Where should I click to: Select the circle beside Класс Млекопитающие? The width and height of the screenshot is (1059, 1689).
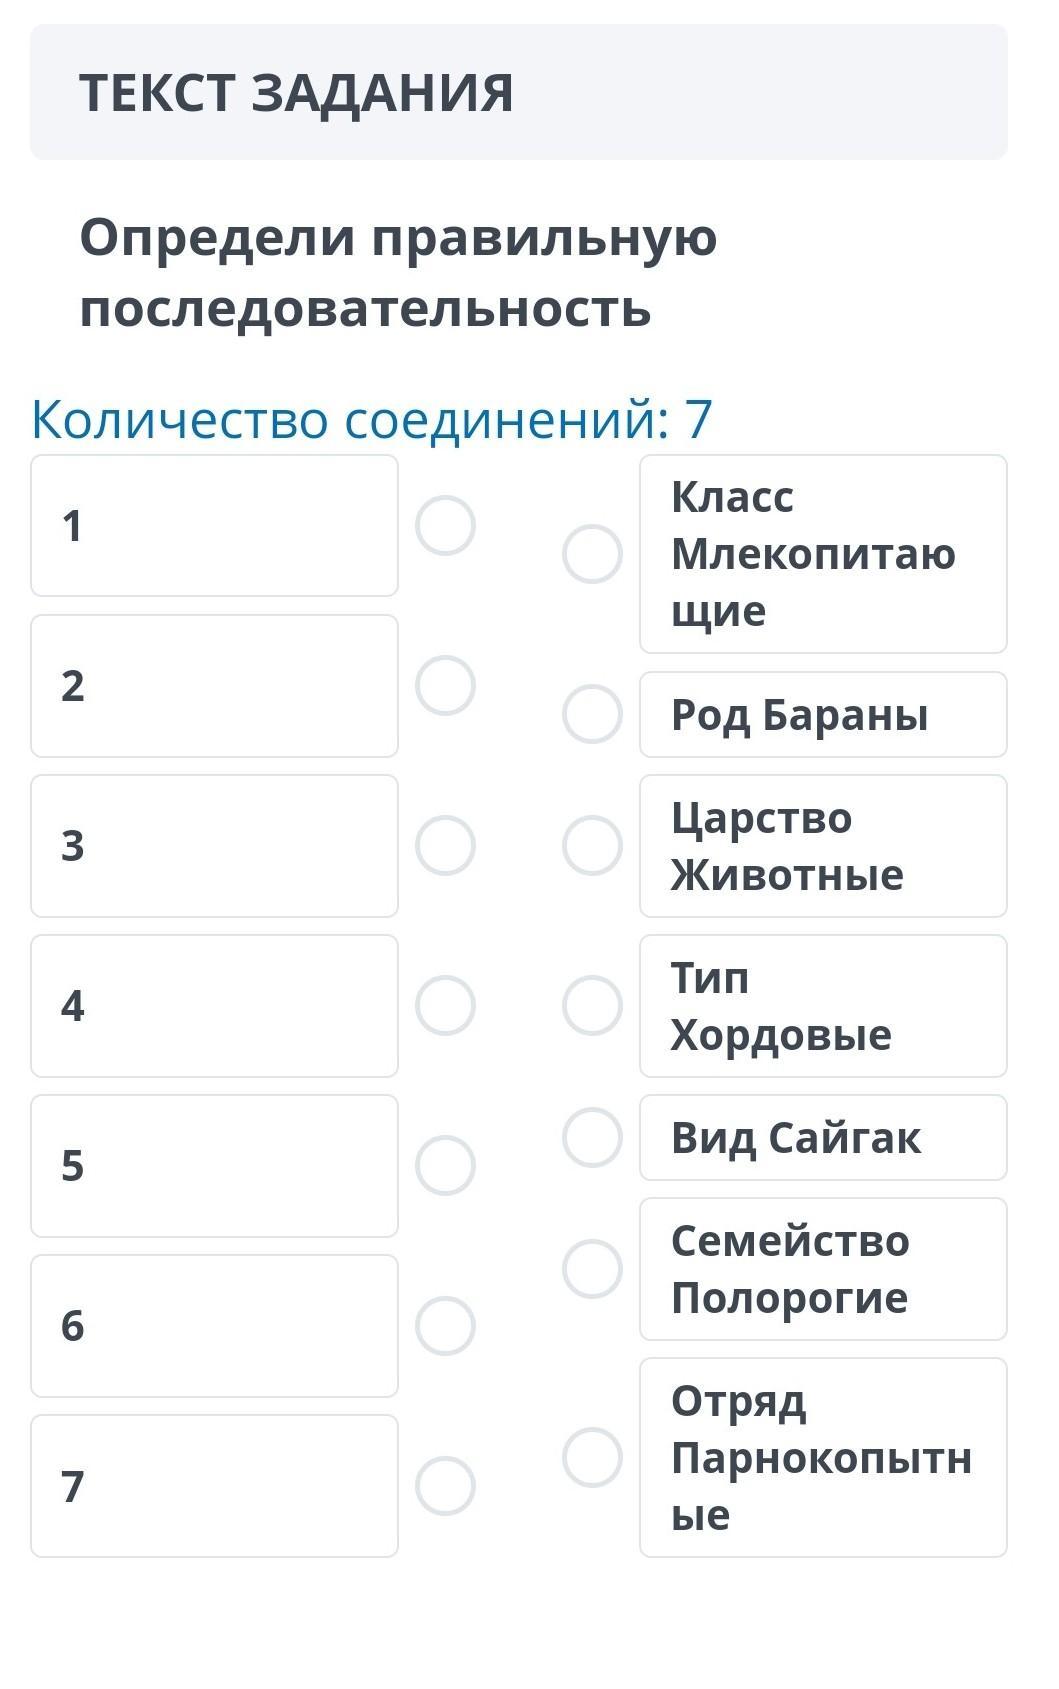[x=592, y=554]
